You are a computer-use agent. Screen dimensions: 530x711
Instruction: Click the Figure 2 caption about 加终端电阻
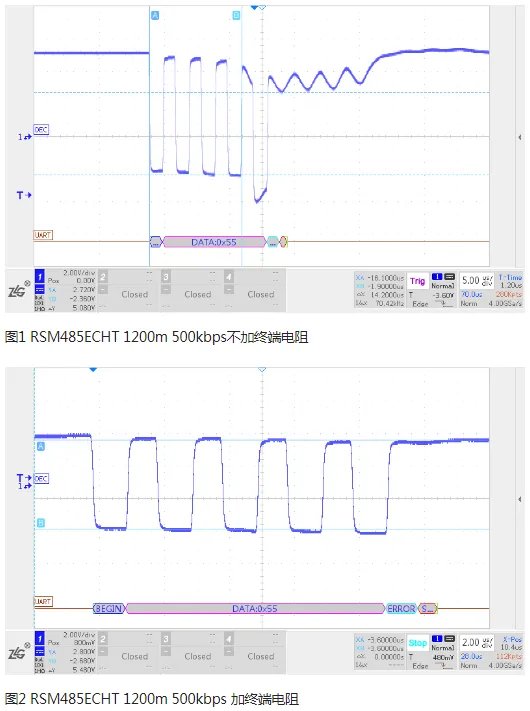[151, 699]
